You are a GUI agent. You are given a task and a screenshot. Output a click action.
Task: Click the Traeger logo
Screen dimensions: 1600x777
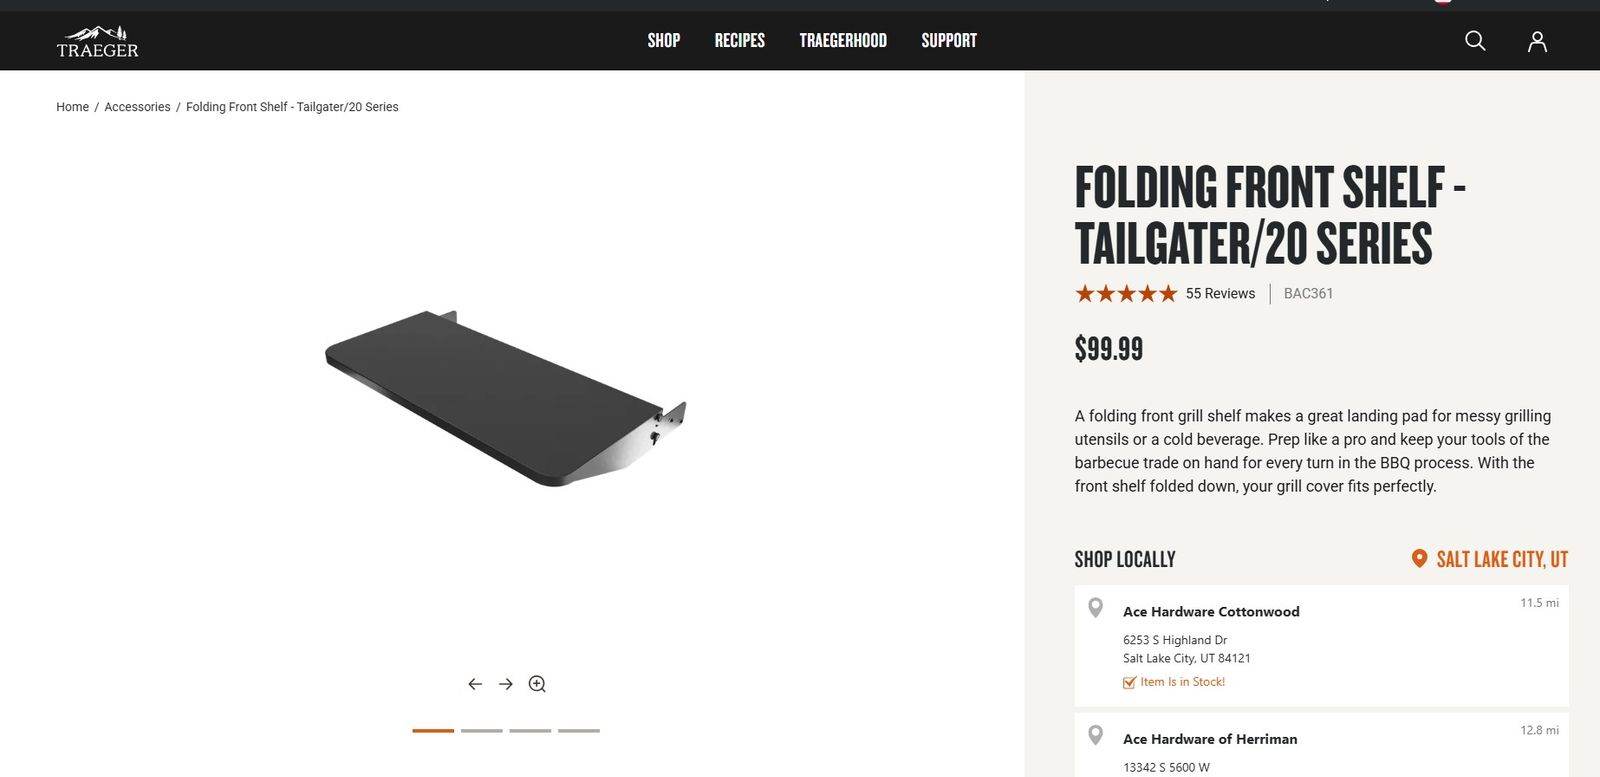pos(97,42)
